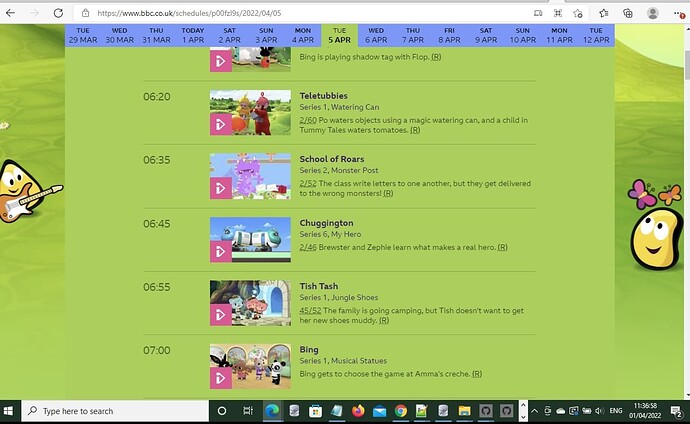Viewport: 690px width, 424px height.
Task: Click the Chuggington train thumbnail image
Action: pyautogui.click(x=250, y=240)
